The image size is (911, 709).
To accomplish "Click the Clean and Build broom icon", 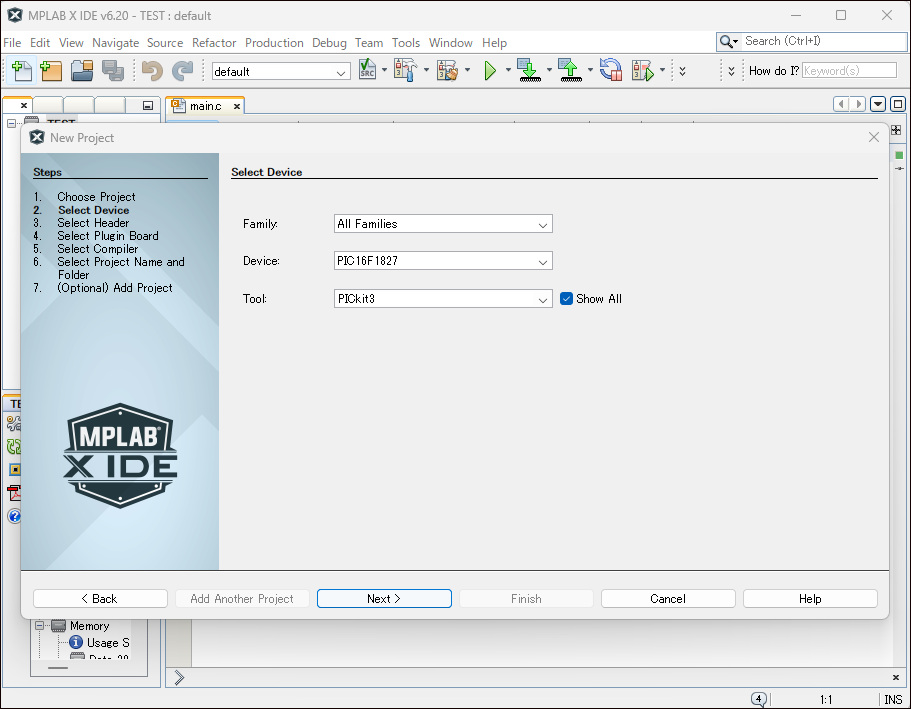I will pyautogui.click(x=447, y=70).
